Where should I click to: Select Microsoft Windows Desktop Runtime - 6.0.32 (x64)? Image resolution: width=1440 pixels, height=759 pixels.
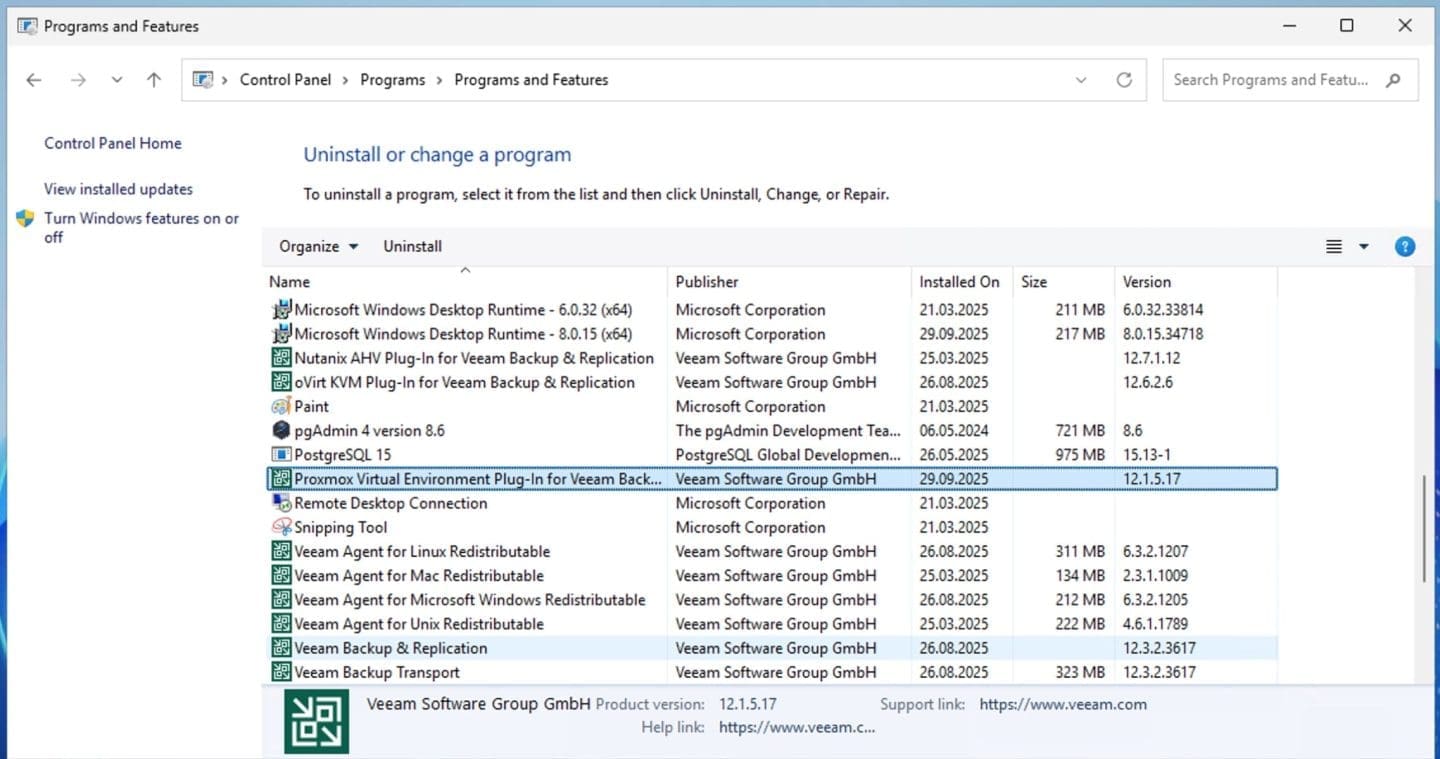coord(463,310)
